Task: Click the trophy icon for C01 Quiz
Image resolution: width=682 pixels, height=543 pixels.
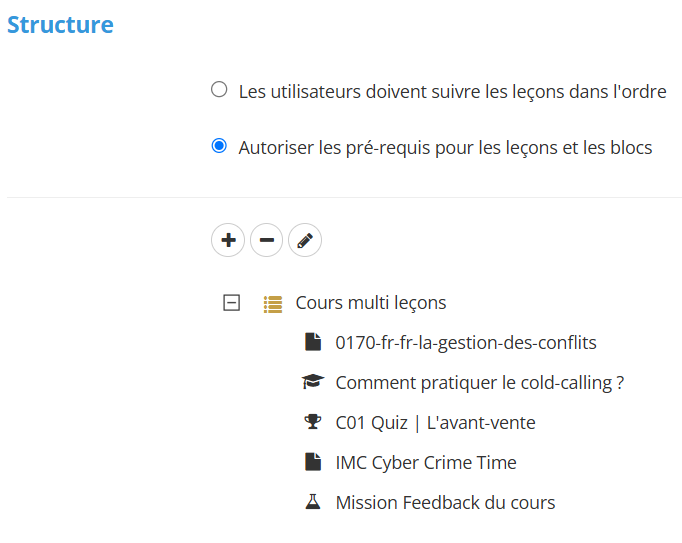Action: pos(313,422)
